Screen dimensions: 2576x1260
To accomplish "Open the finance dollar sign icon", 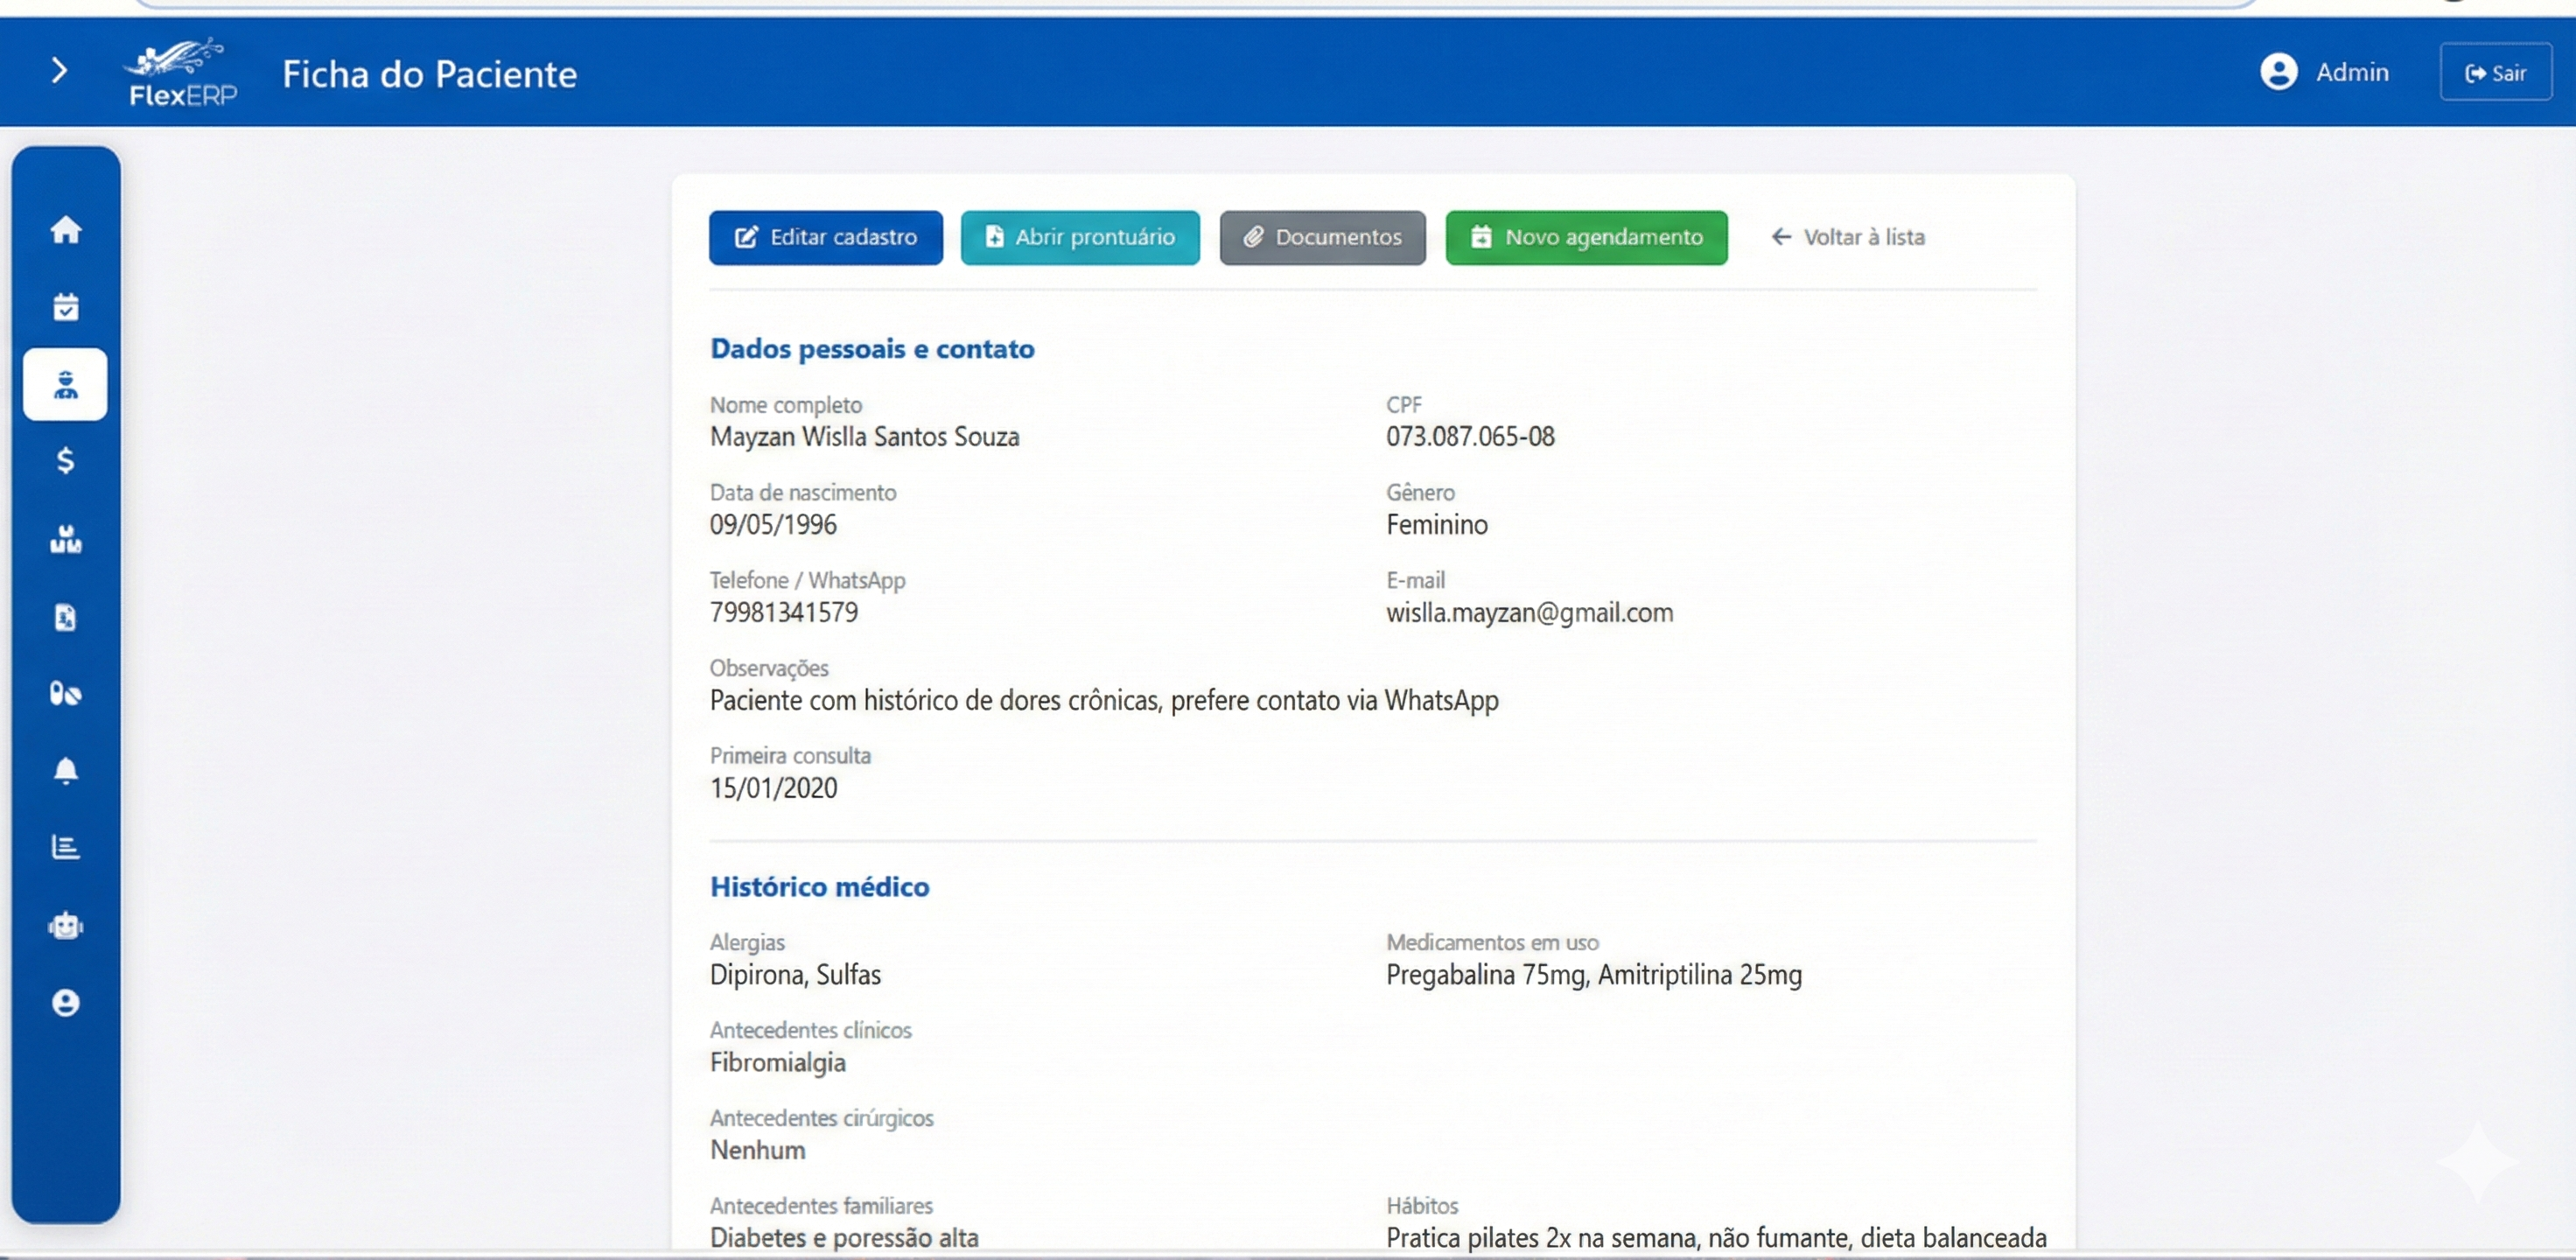I will click(x=66, y=461).
